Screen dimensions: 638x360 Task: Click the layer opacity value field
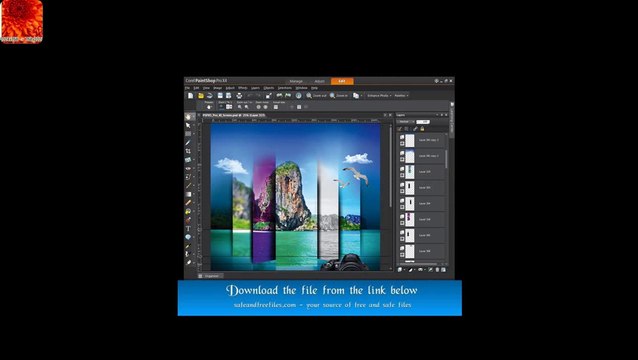point(423,122)
